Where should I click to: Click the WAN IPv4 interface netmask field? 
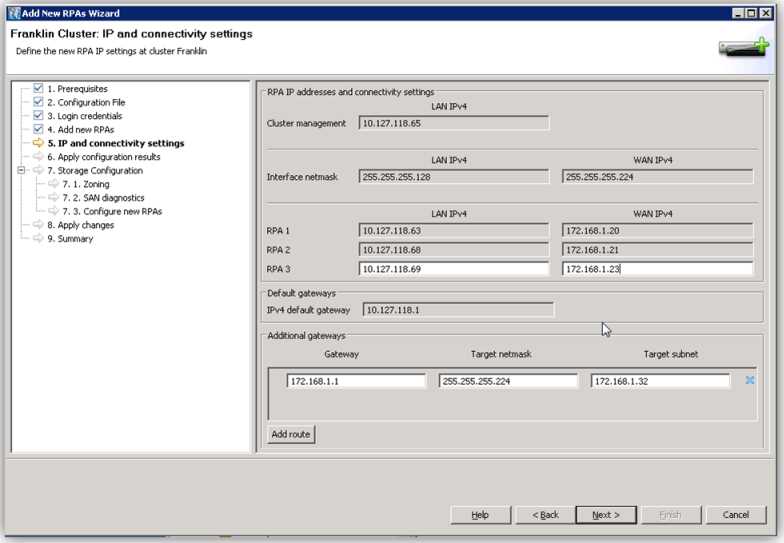point(657,176)
